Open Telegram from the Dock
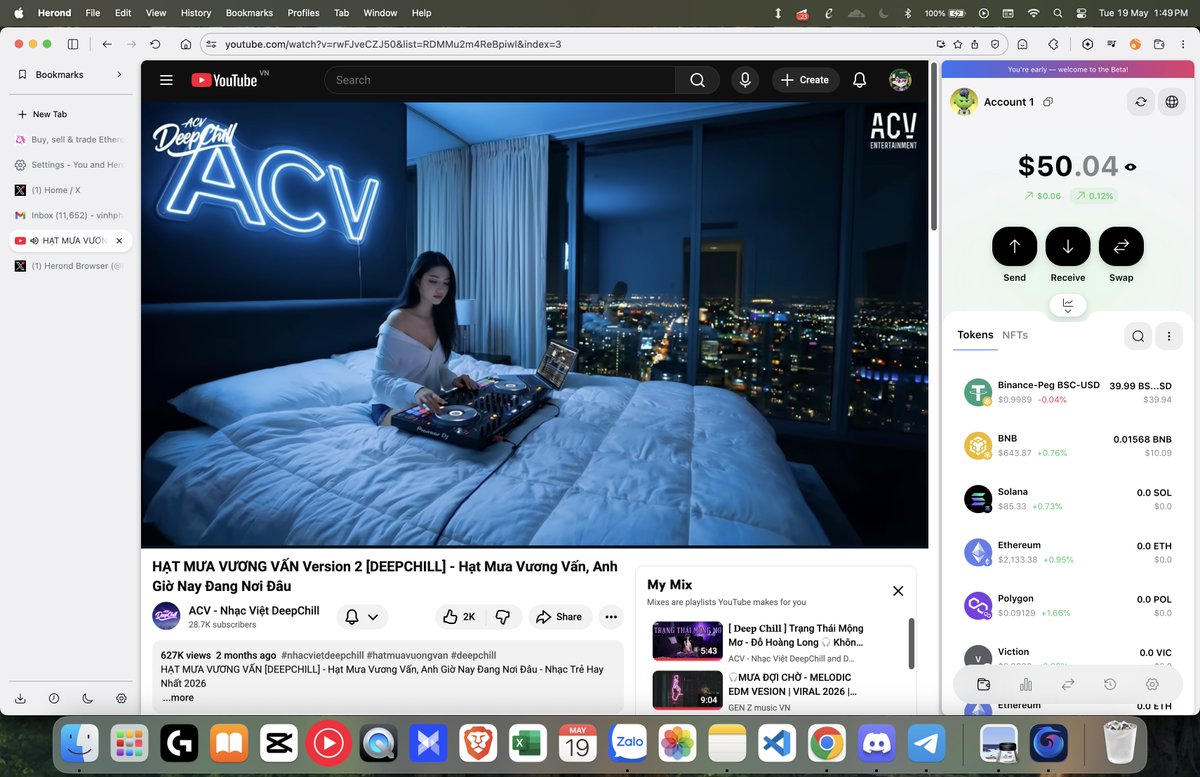This screenshot has height=777, width=1200. coord(927,743)
